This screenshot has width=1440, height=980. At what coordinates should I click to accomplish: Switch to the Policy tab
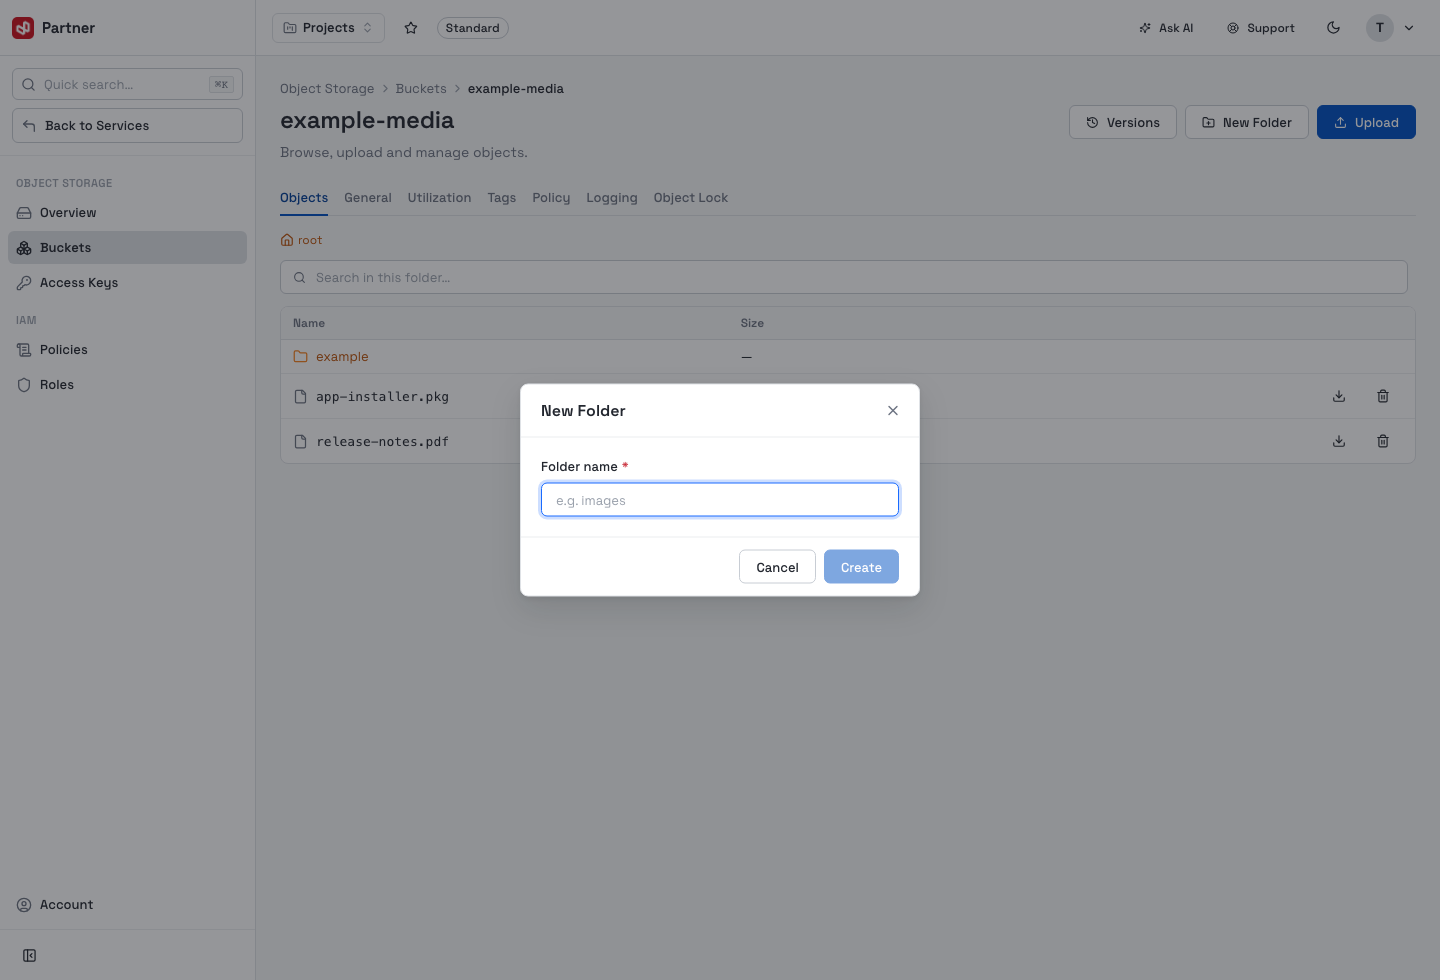551,198
